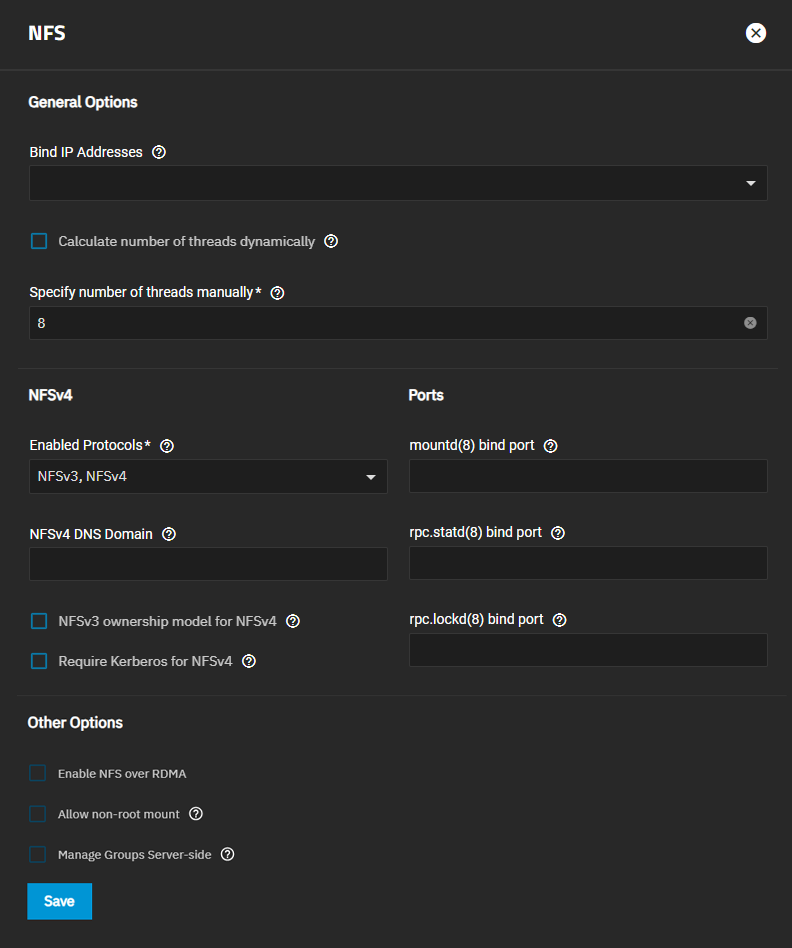Open help tooltip for dynamic thread calculation
Screen dimensions: 792x948
coord(331,241)
